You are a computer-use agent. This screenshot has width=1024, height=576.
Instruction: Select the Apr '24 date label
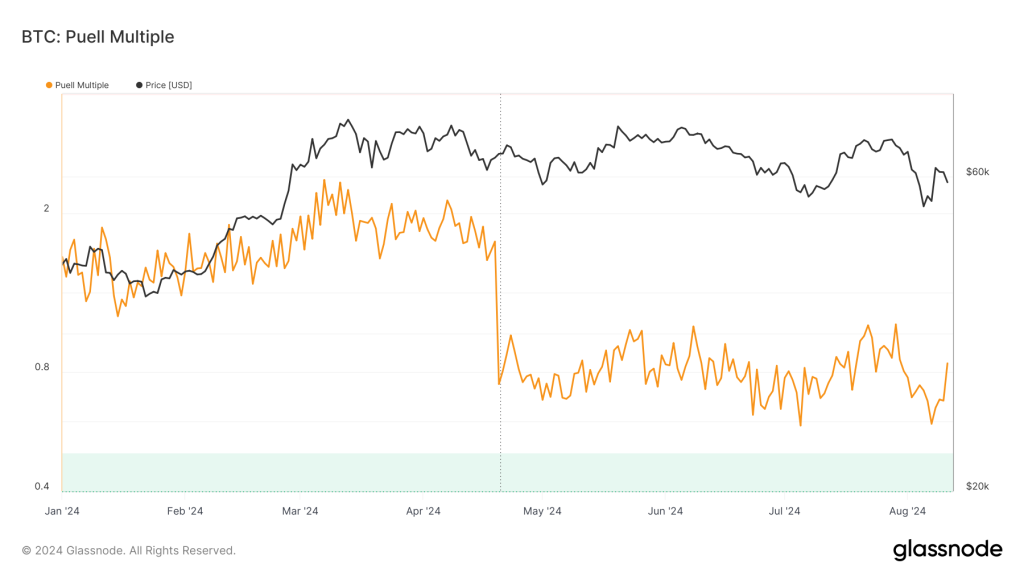422,511
